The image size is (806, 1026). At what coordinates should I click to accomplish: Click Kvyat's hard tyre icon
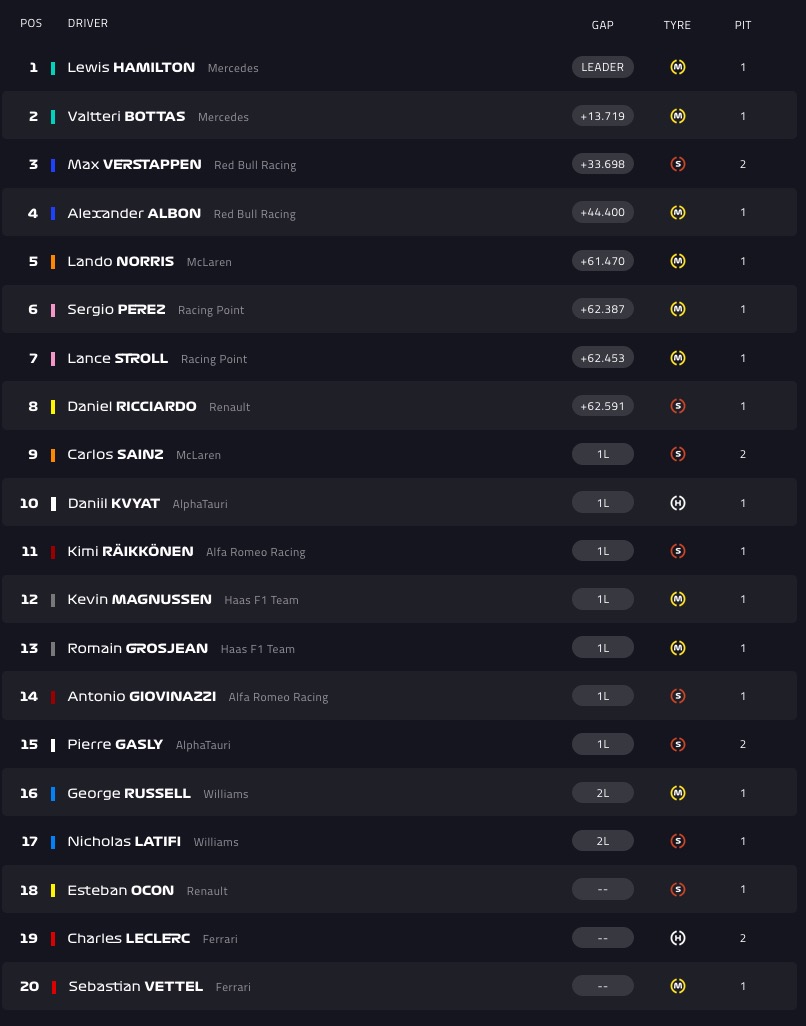(677, 503)
